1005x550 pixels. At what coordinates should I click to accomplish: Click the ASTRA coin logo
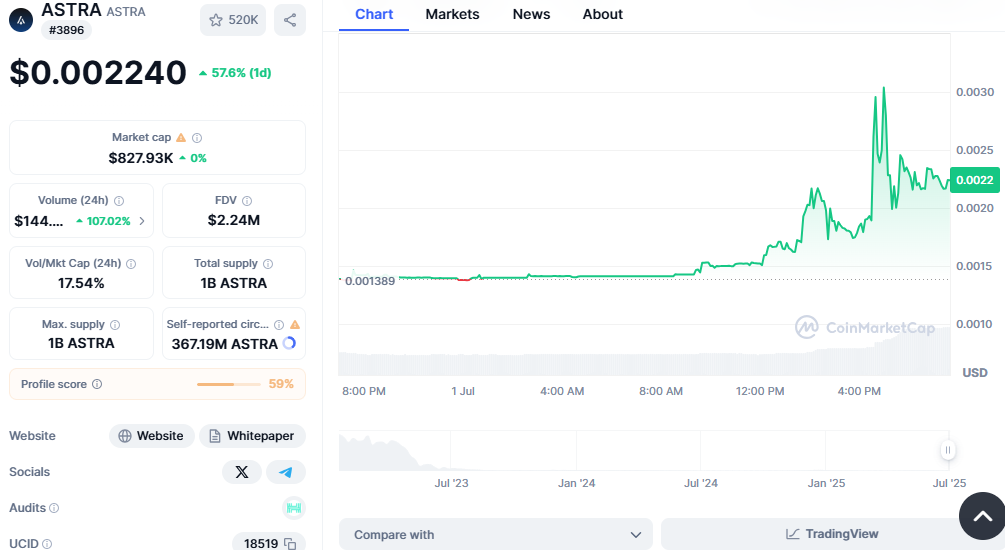pos(21,20)
